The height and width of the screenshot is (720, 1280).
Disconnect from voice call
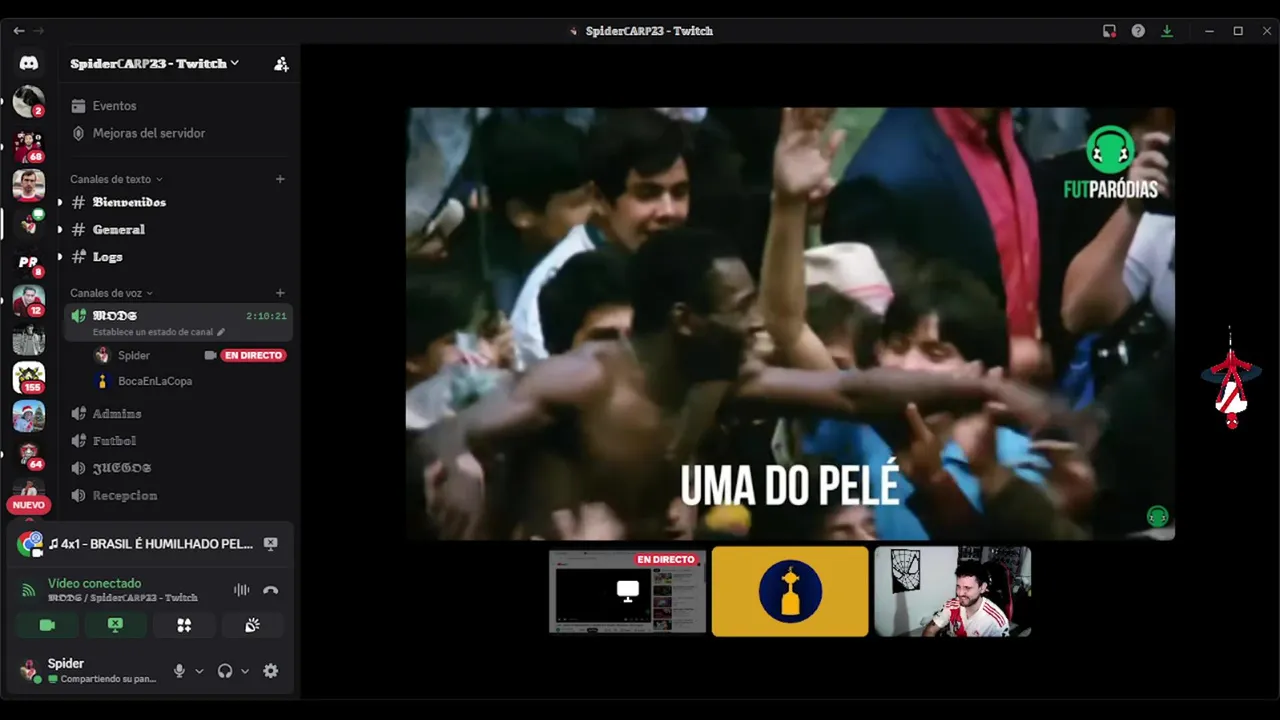point(270,590)
